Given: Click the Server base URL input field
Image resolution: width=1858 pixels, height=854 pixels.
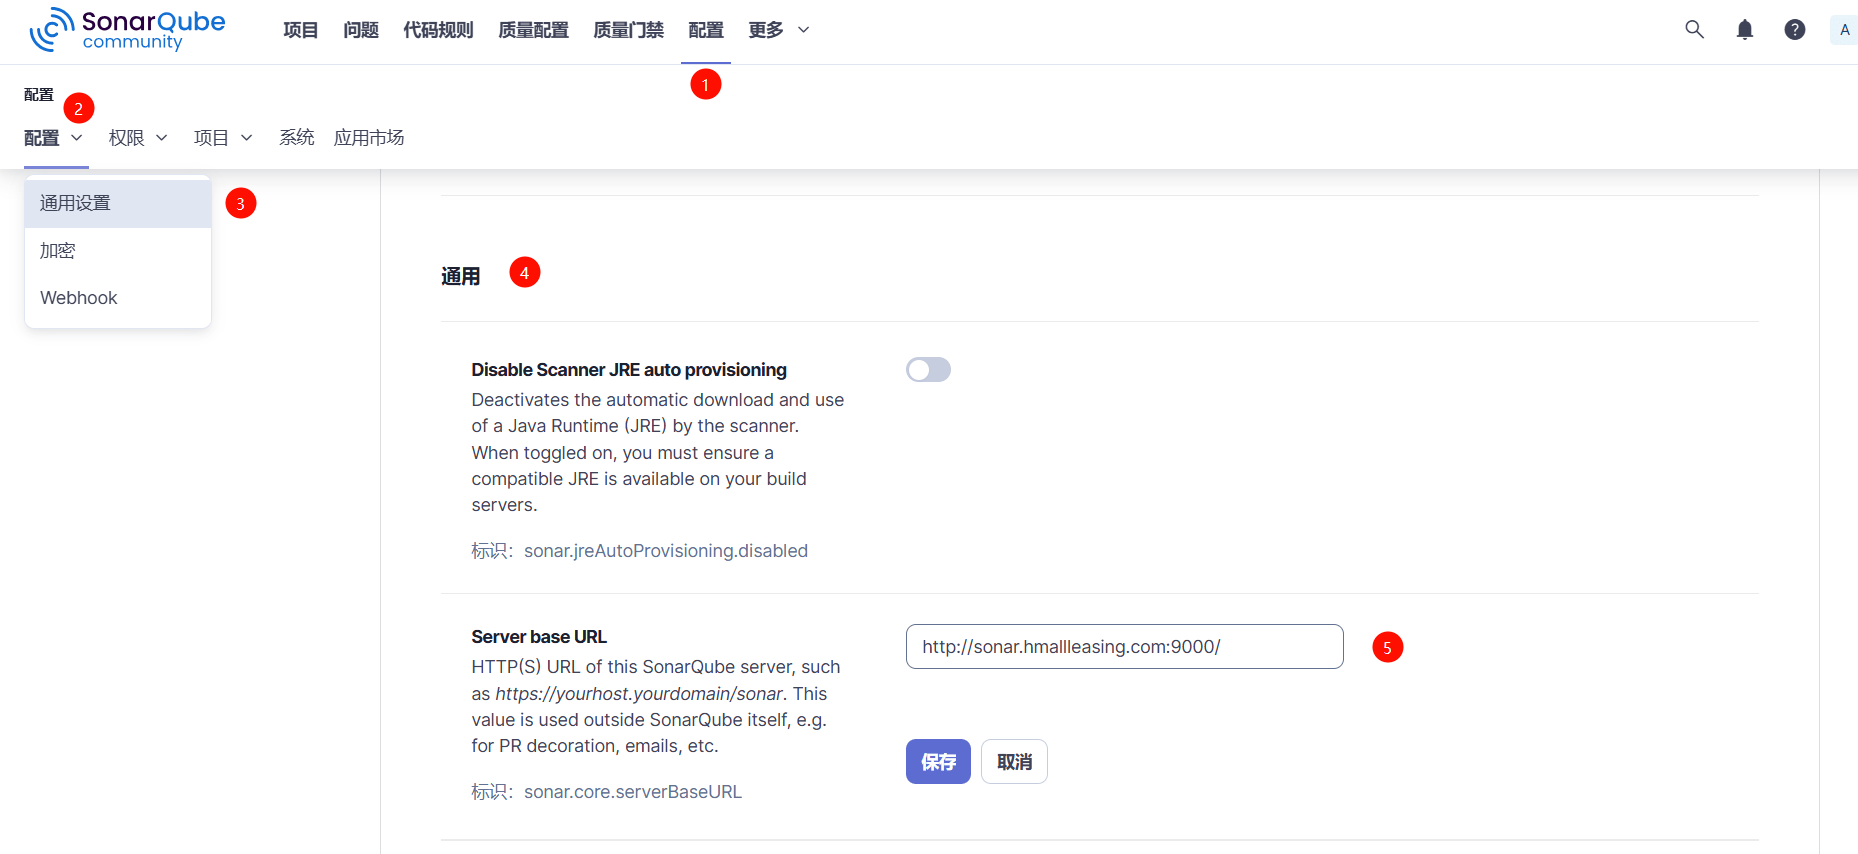Looking at the screenshot, I should [x=1124, y=647].
